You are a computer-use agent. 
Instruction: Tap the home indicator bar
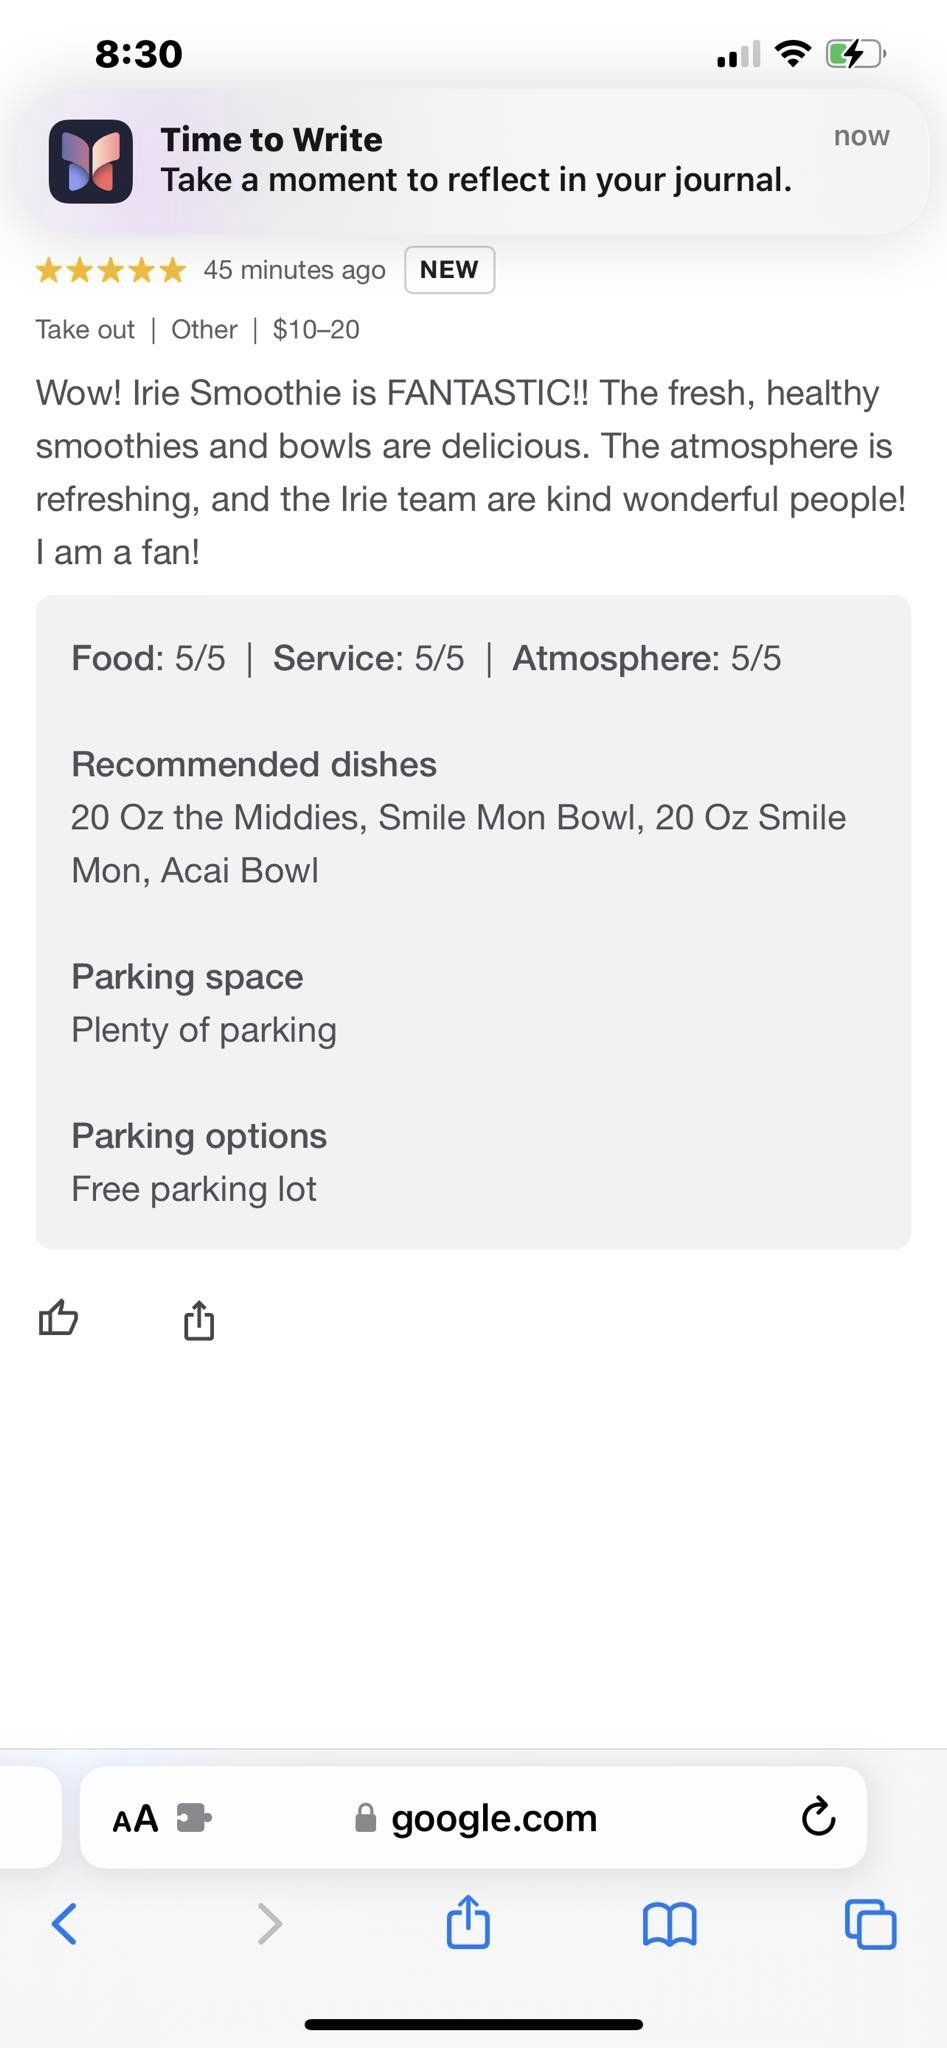473,2024
